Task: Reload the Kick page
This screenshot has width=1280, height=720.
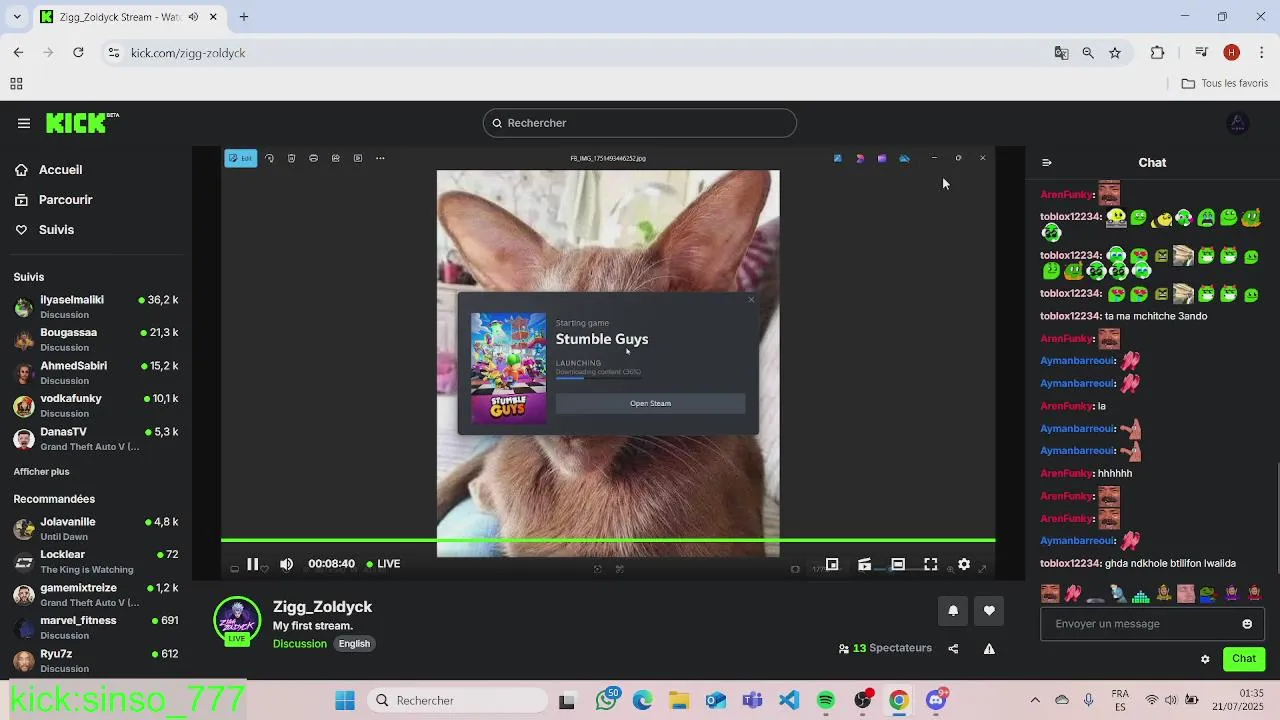Action: [78, 53]
